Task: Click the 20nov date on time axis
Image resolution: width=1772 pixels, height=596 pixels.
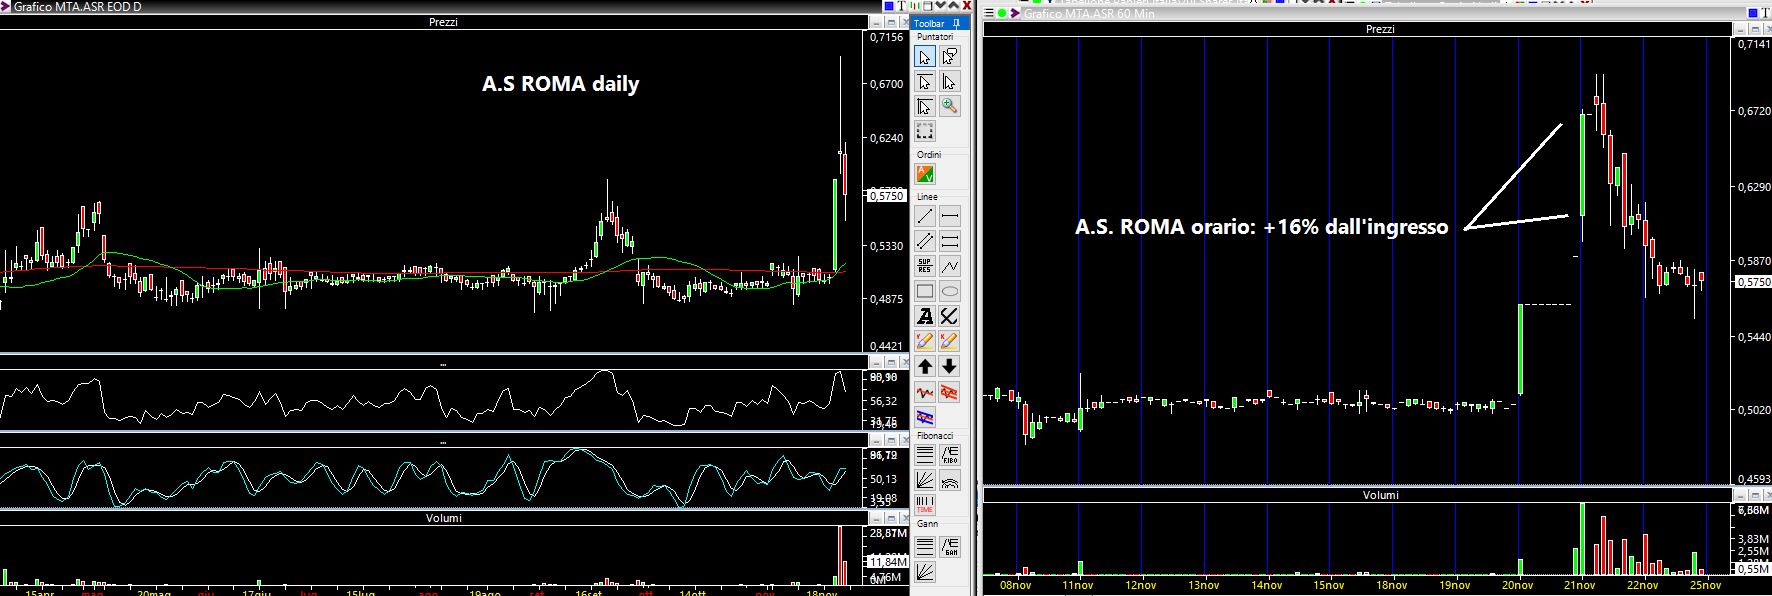Action: 1517,586
